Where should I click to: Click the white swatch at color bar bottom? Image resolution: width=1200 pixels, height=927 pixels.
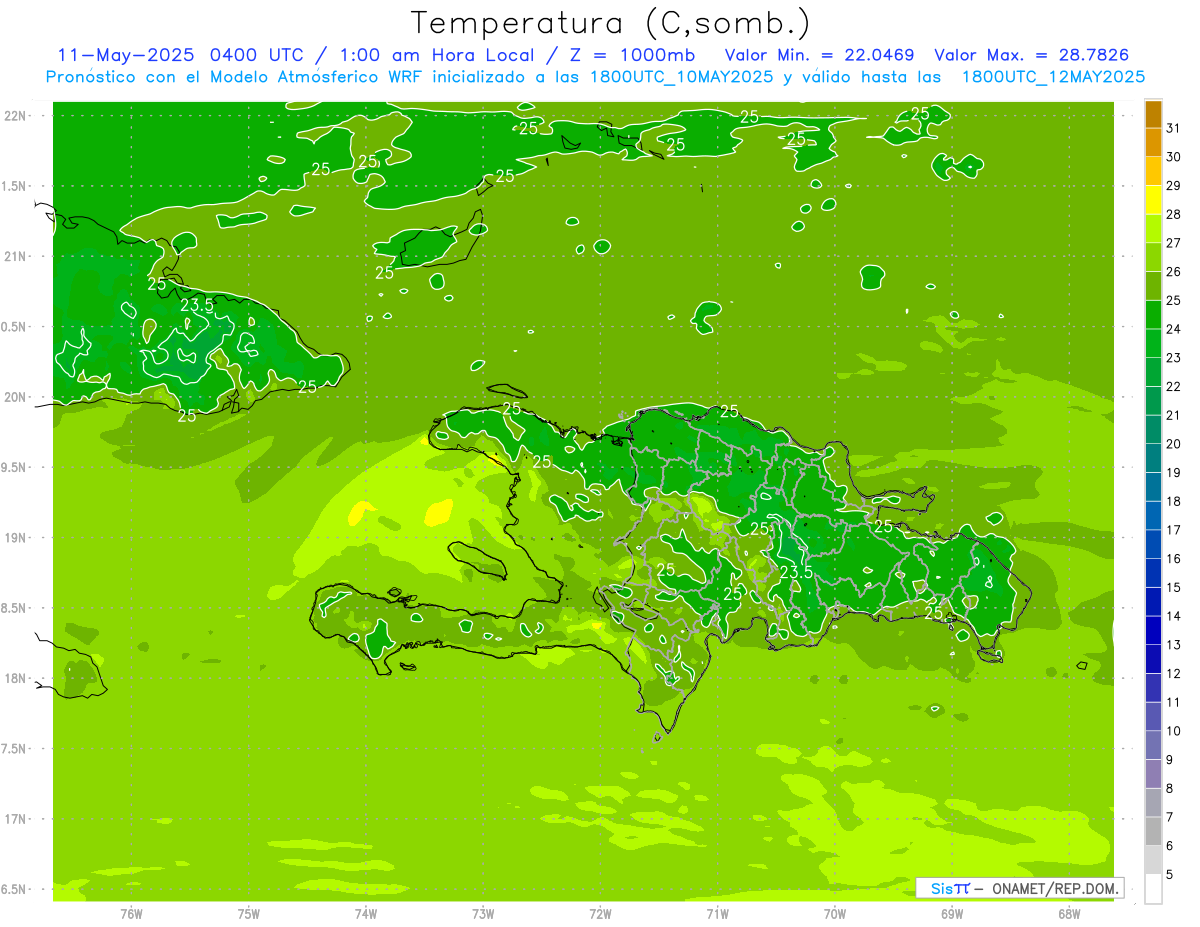pos(1153,889)
